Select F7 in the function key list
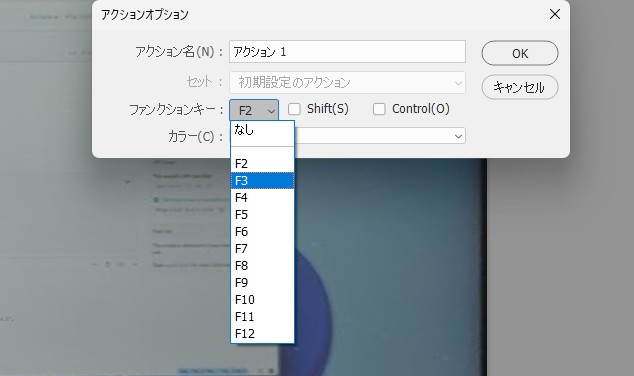 point(262,249)
